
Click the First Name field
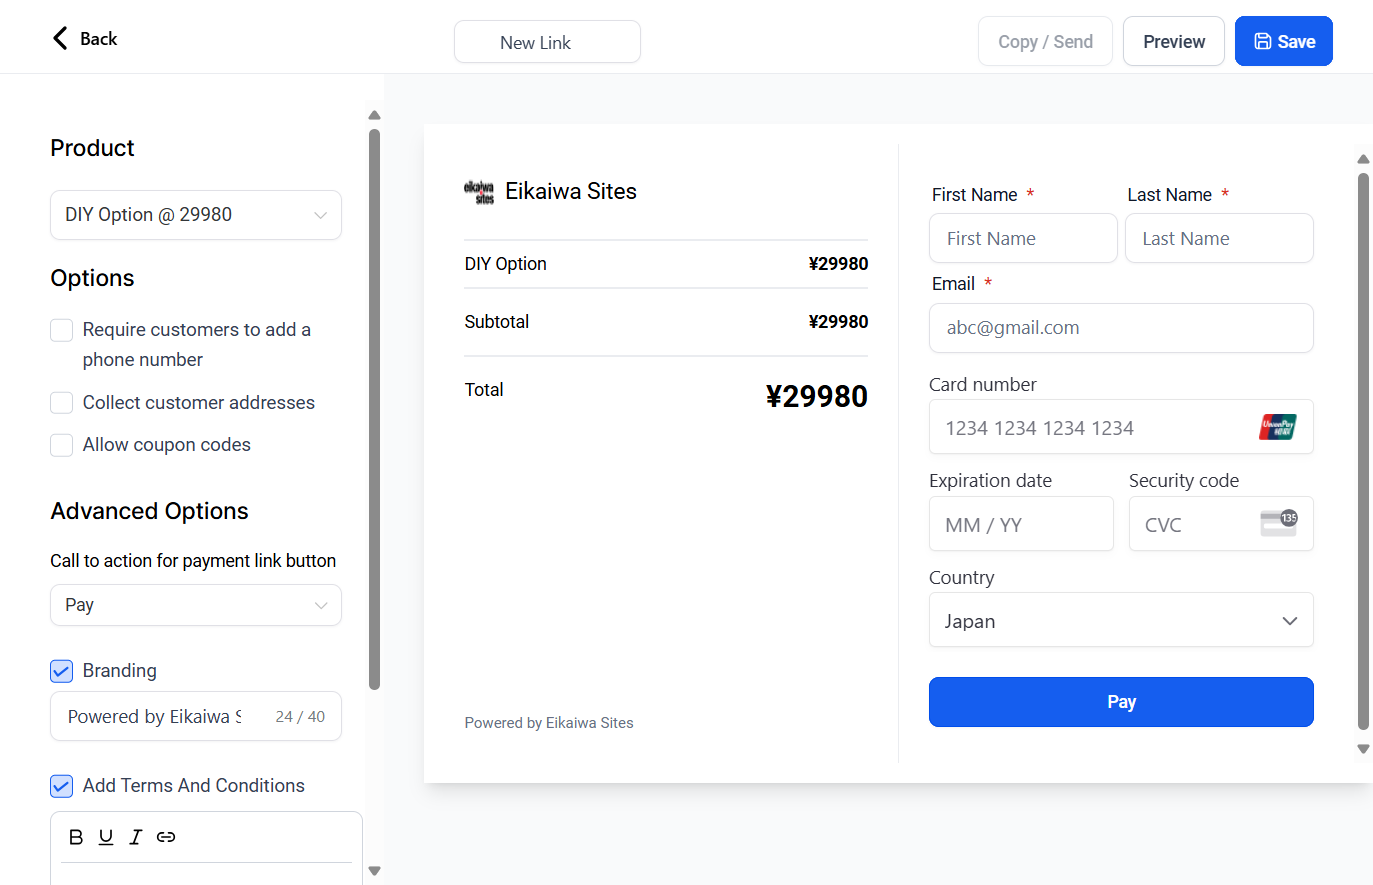1023,238
